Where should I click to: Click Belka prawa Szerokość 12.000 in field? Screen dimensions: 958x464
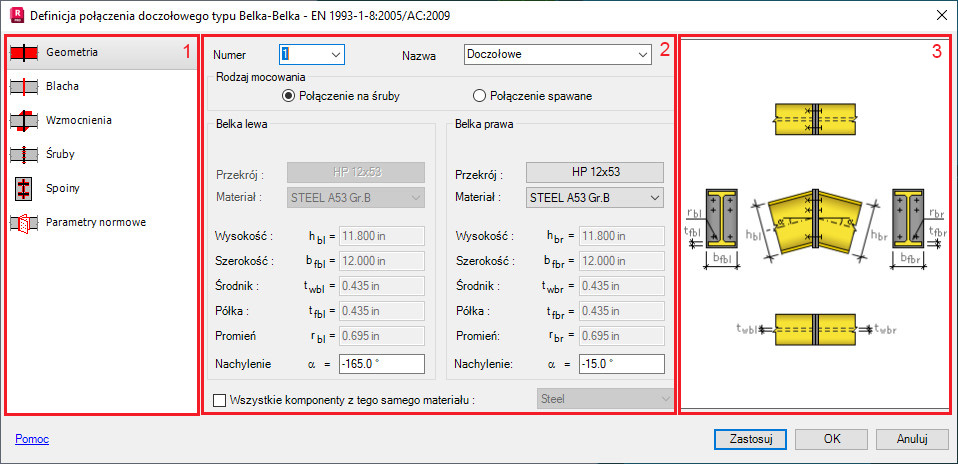click(621, 260)
